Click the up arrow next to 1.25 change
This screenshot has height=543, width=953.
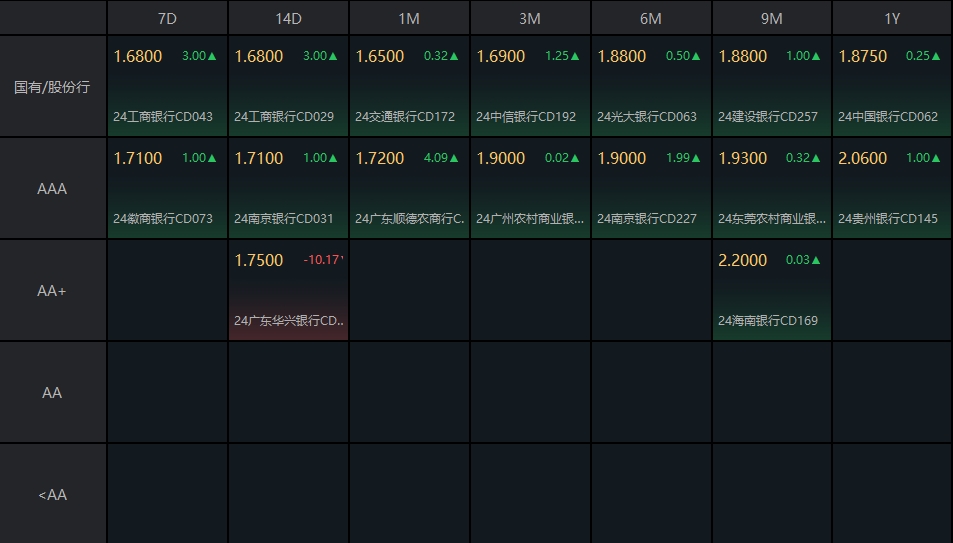pos(576,56)
